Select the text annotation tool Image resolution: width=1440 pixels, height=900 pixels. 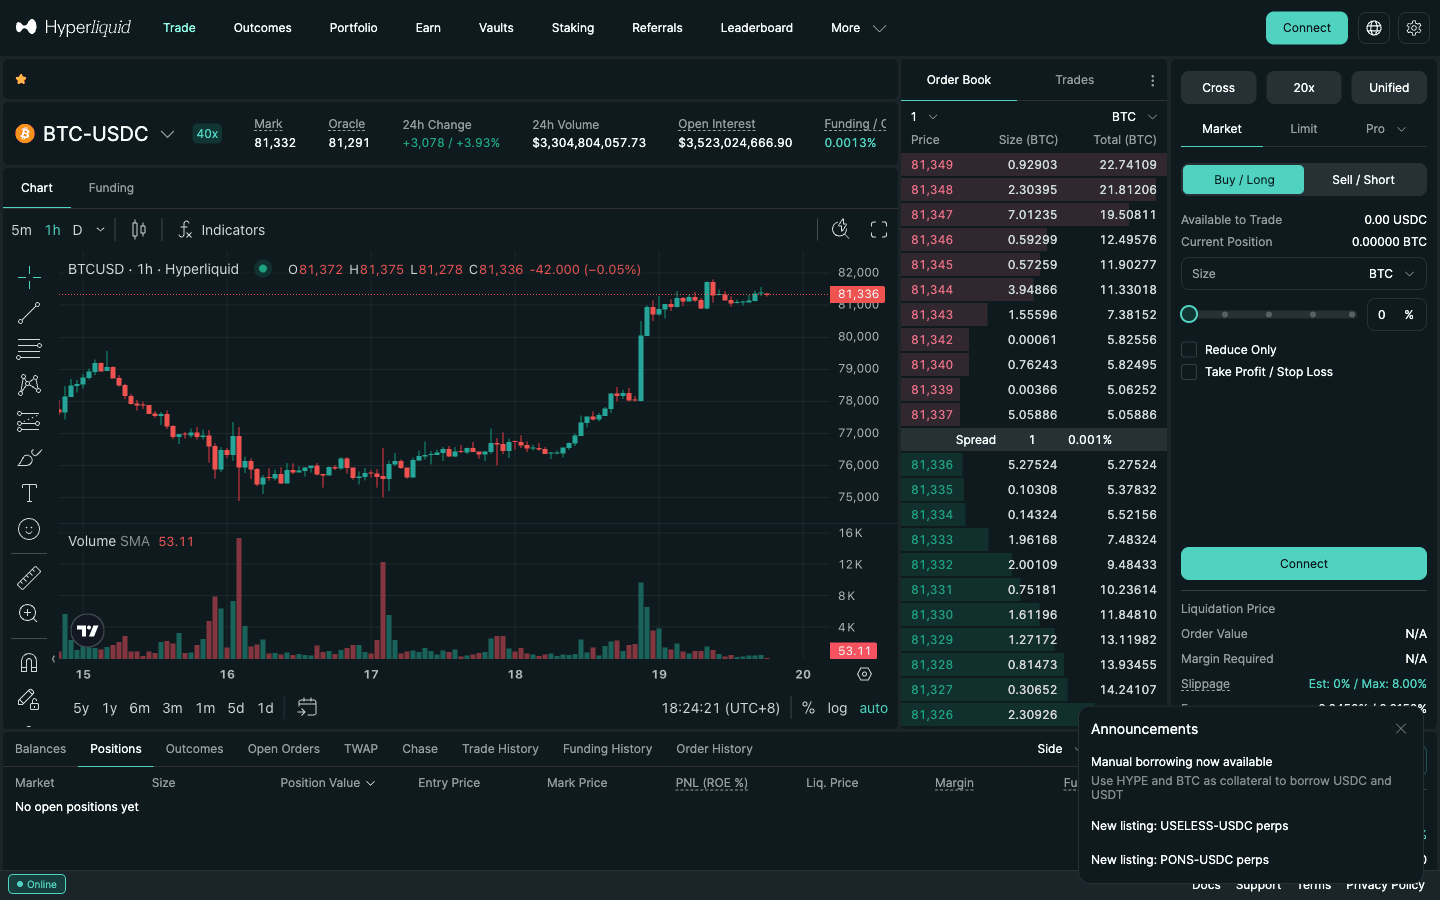pos(29,493)
